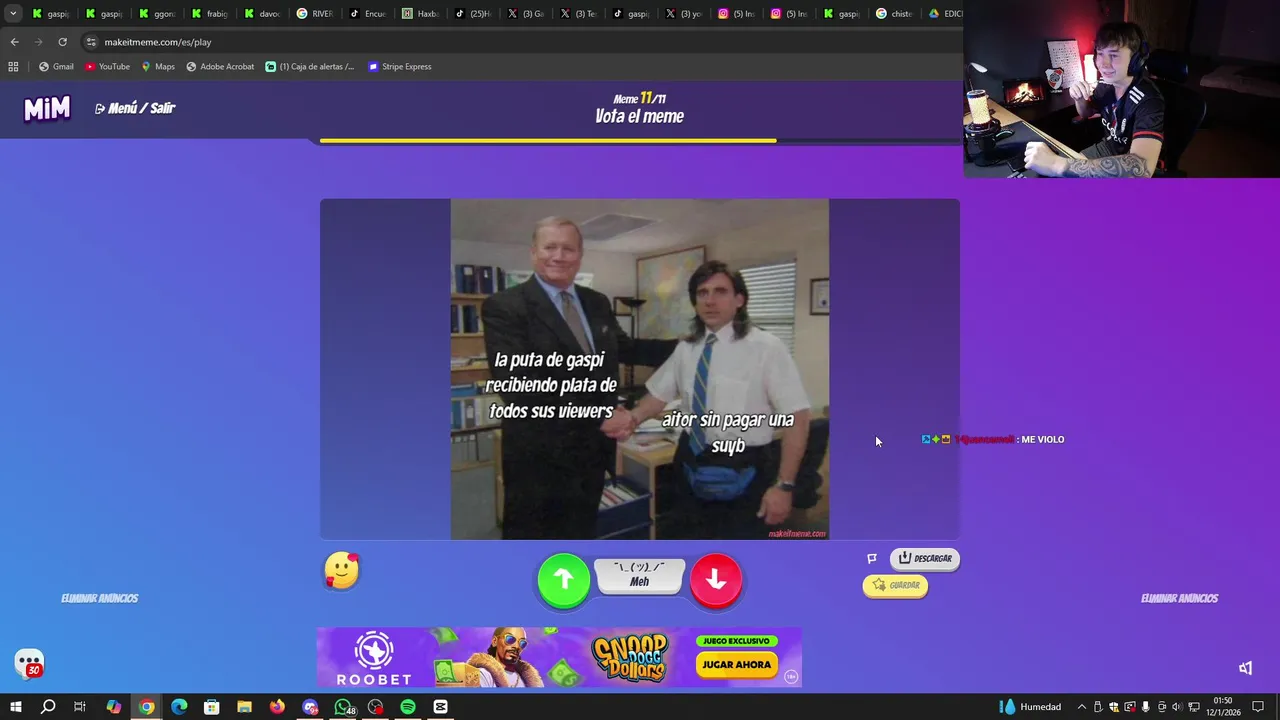This screenshot has height=720, width=1280.
Task: Open CapCut from taskbar
Action: 440,707
